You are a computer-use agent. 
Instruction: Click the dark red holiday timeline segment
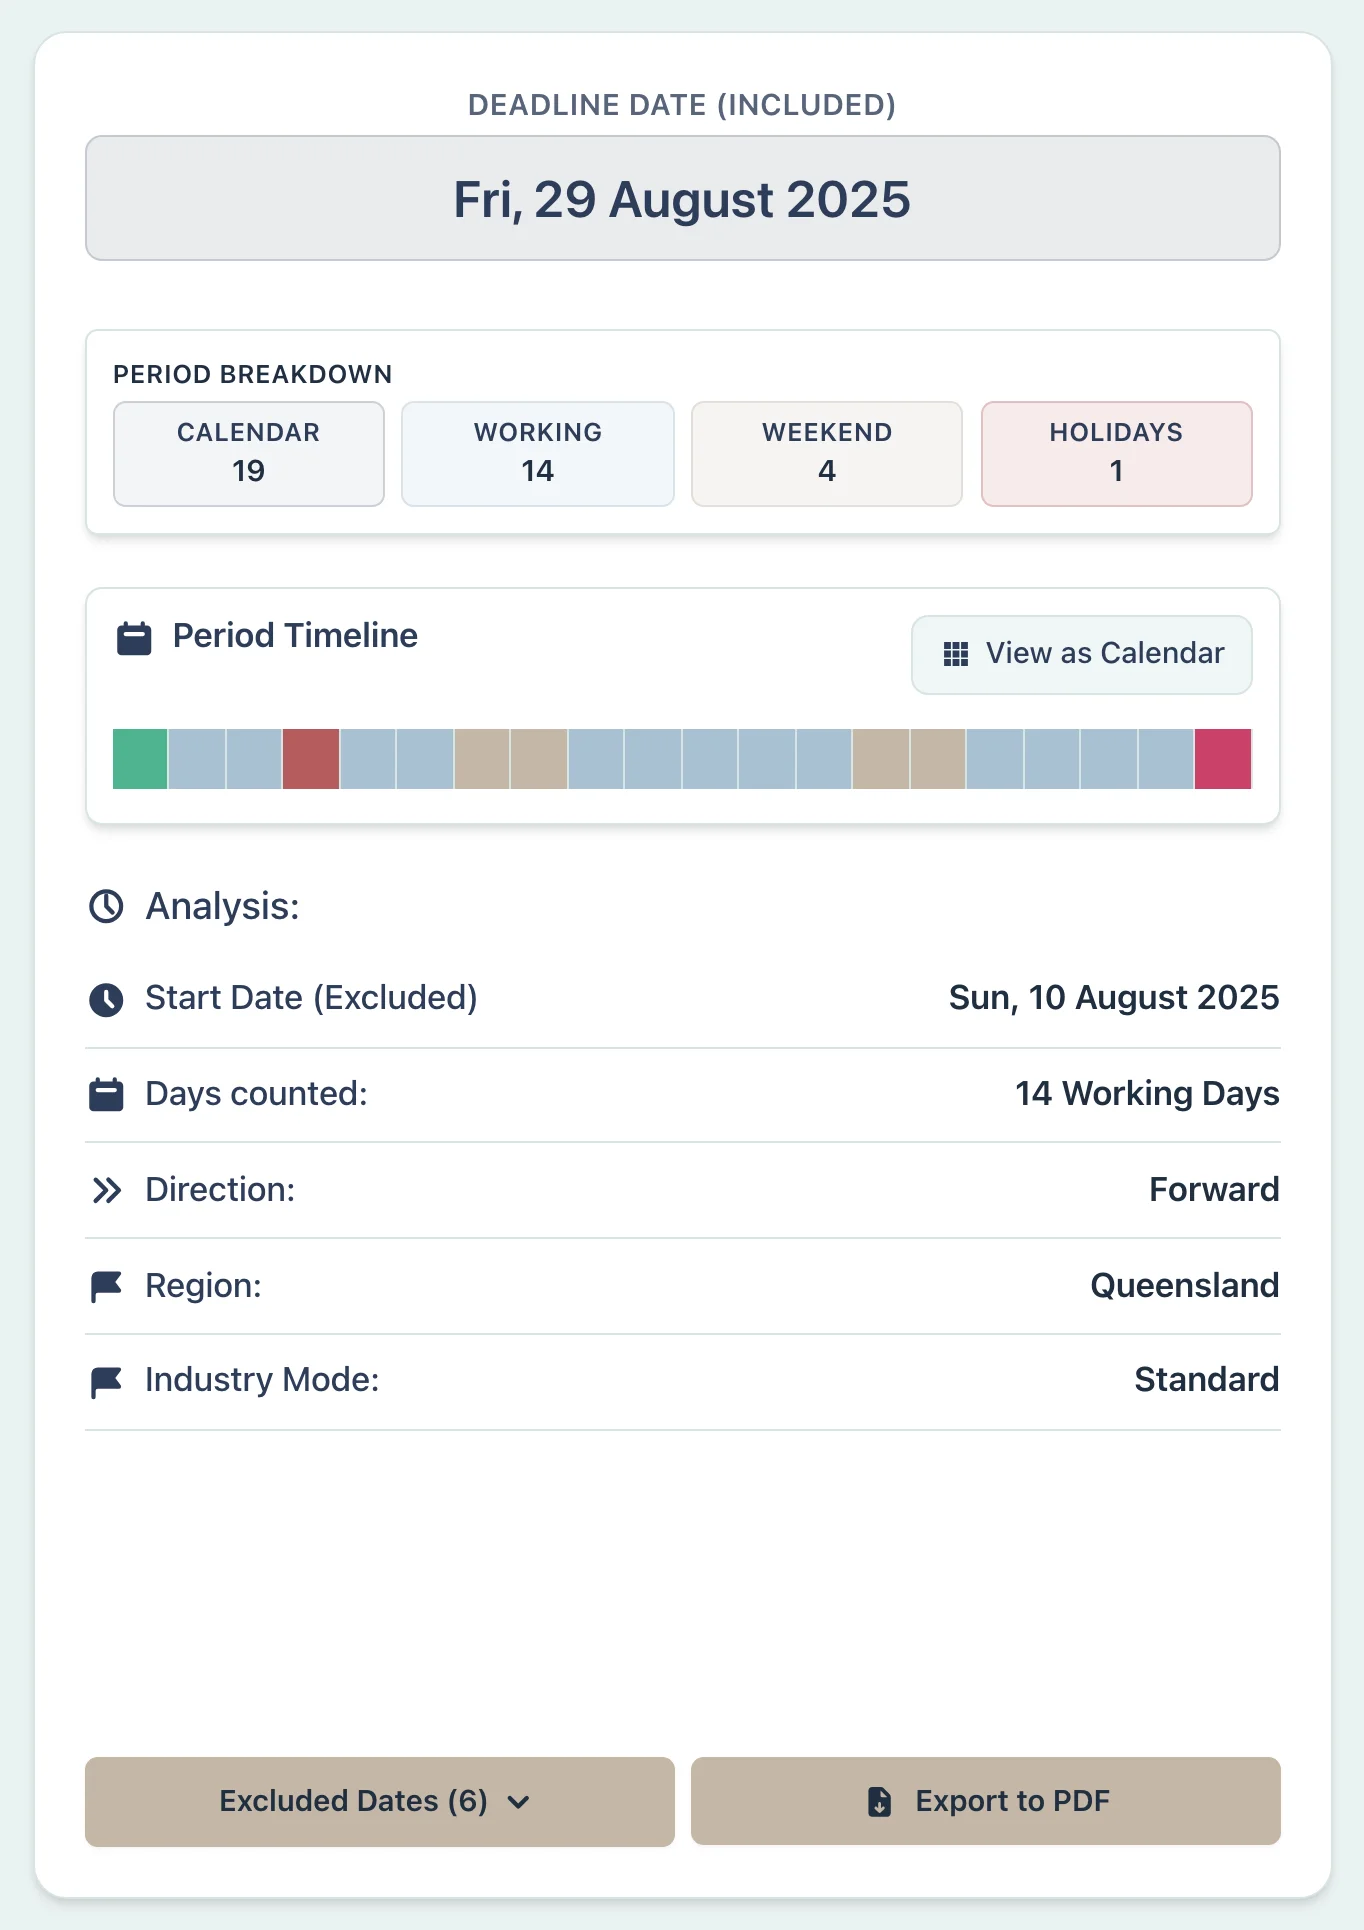coord(311,759)
